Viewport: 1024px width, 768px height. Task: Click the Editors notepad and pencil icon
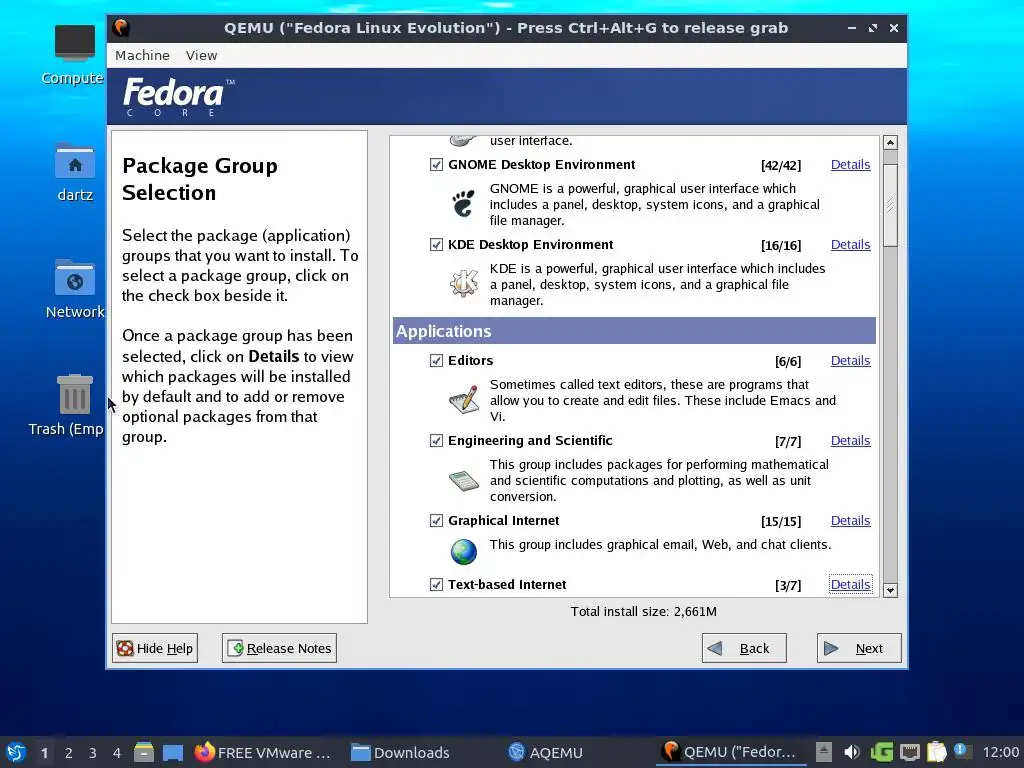pyautogui.click(x=464, y=400)
